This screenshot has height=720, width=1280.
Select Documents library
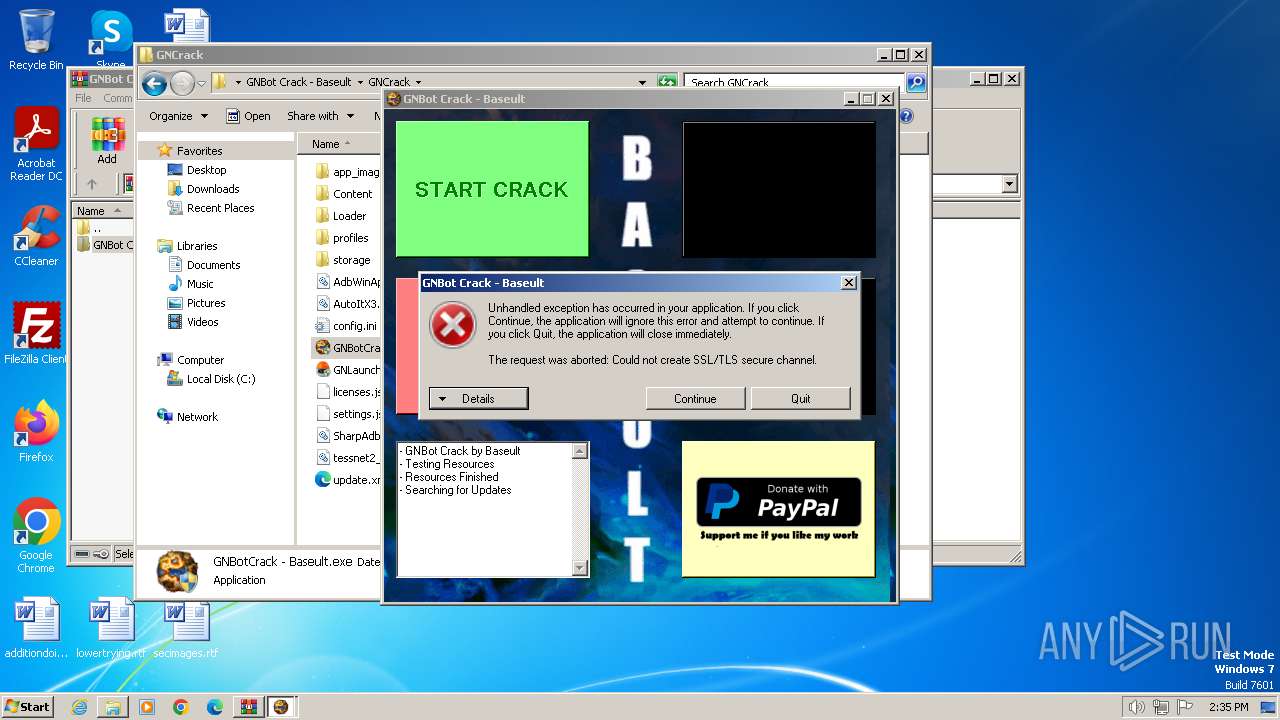(x=213, y=265)
